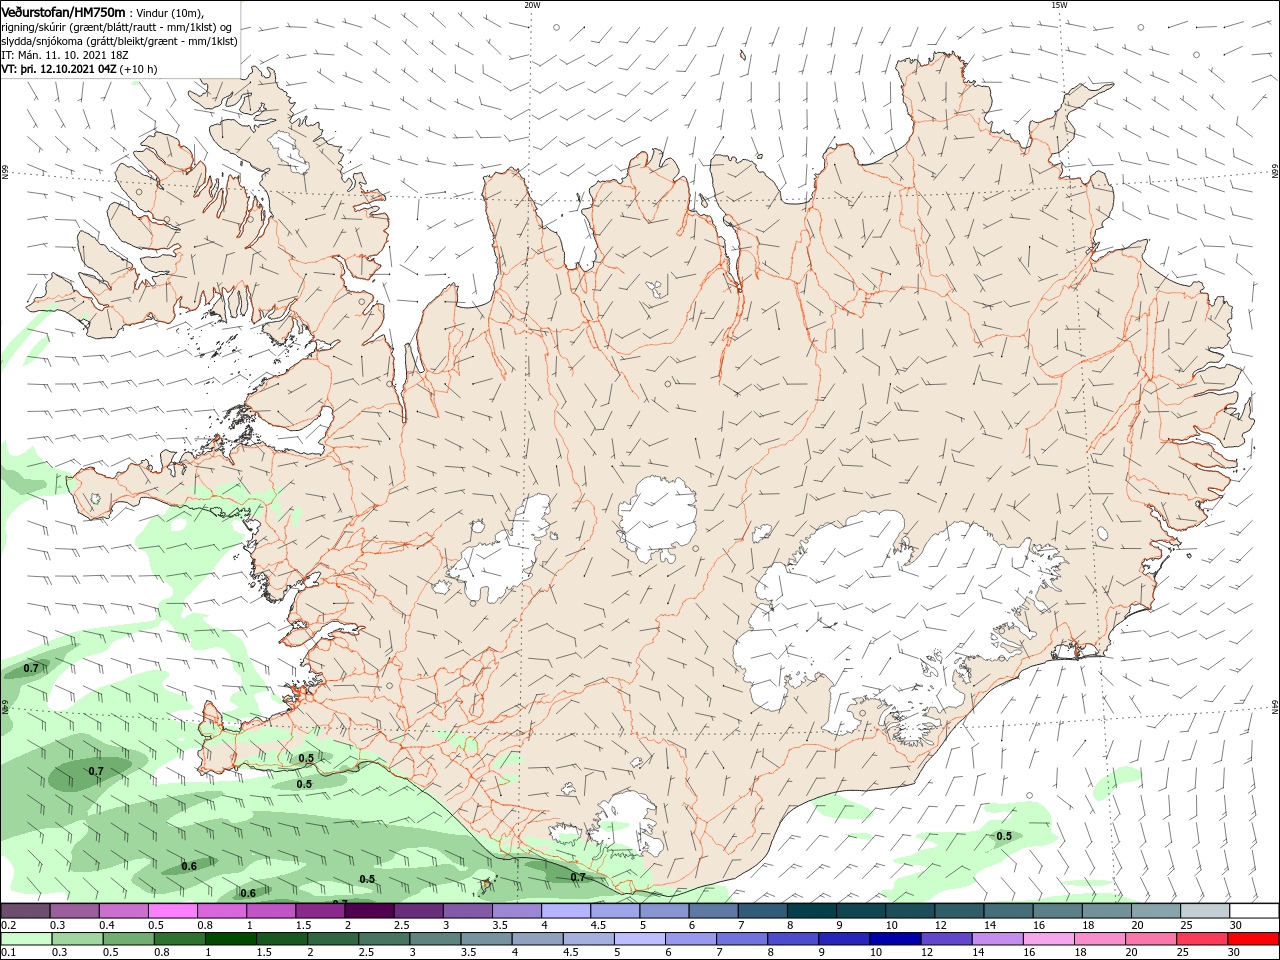Click the 15W longitude label
Screen dimensions: 1280x960
1058,5
